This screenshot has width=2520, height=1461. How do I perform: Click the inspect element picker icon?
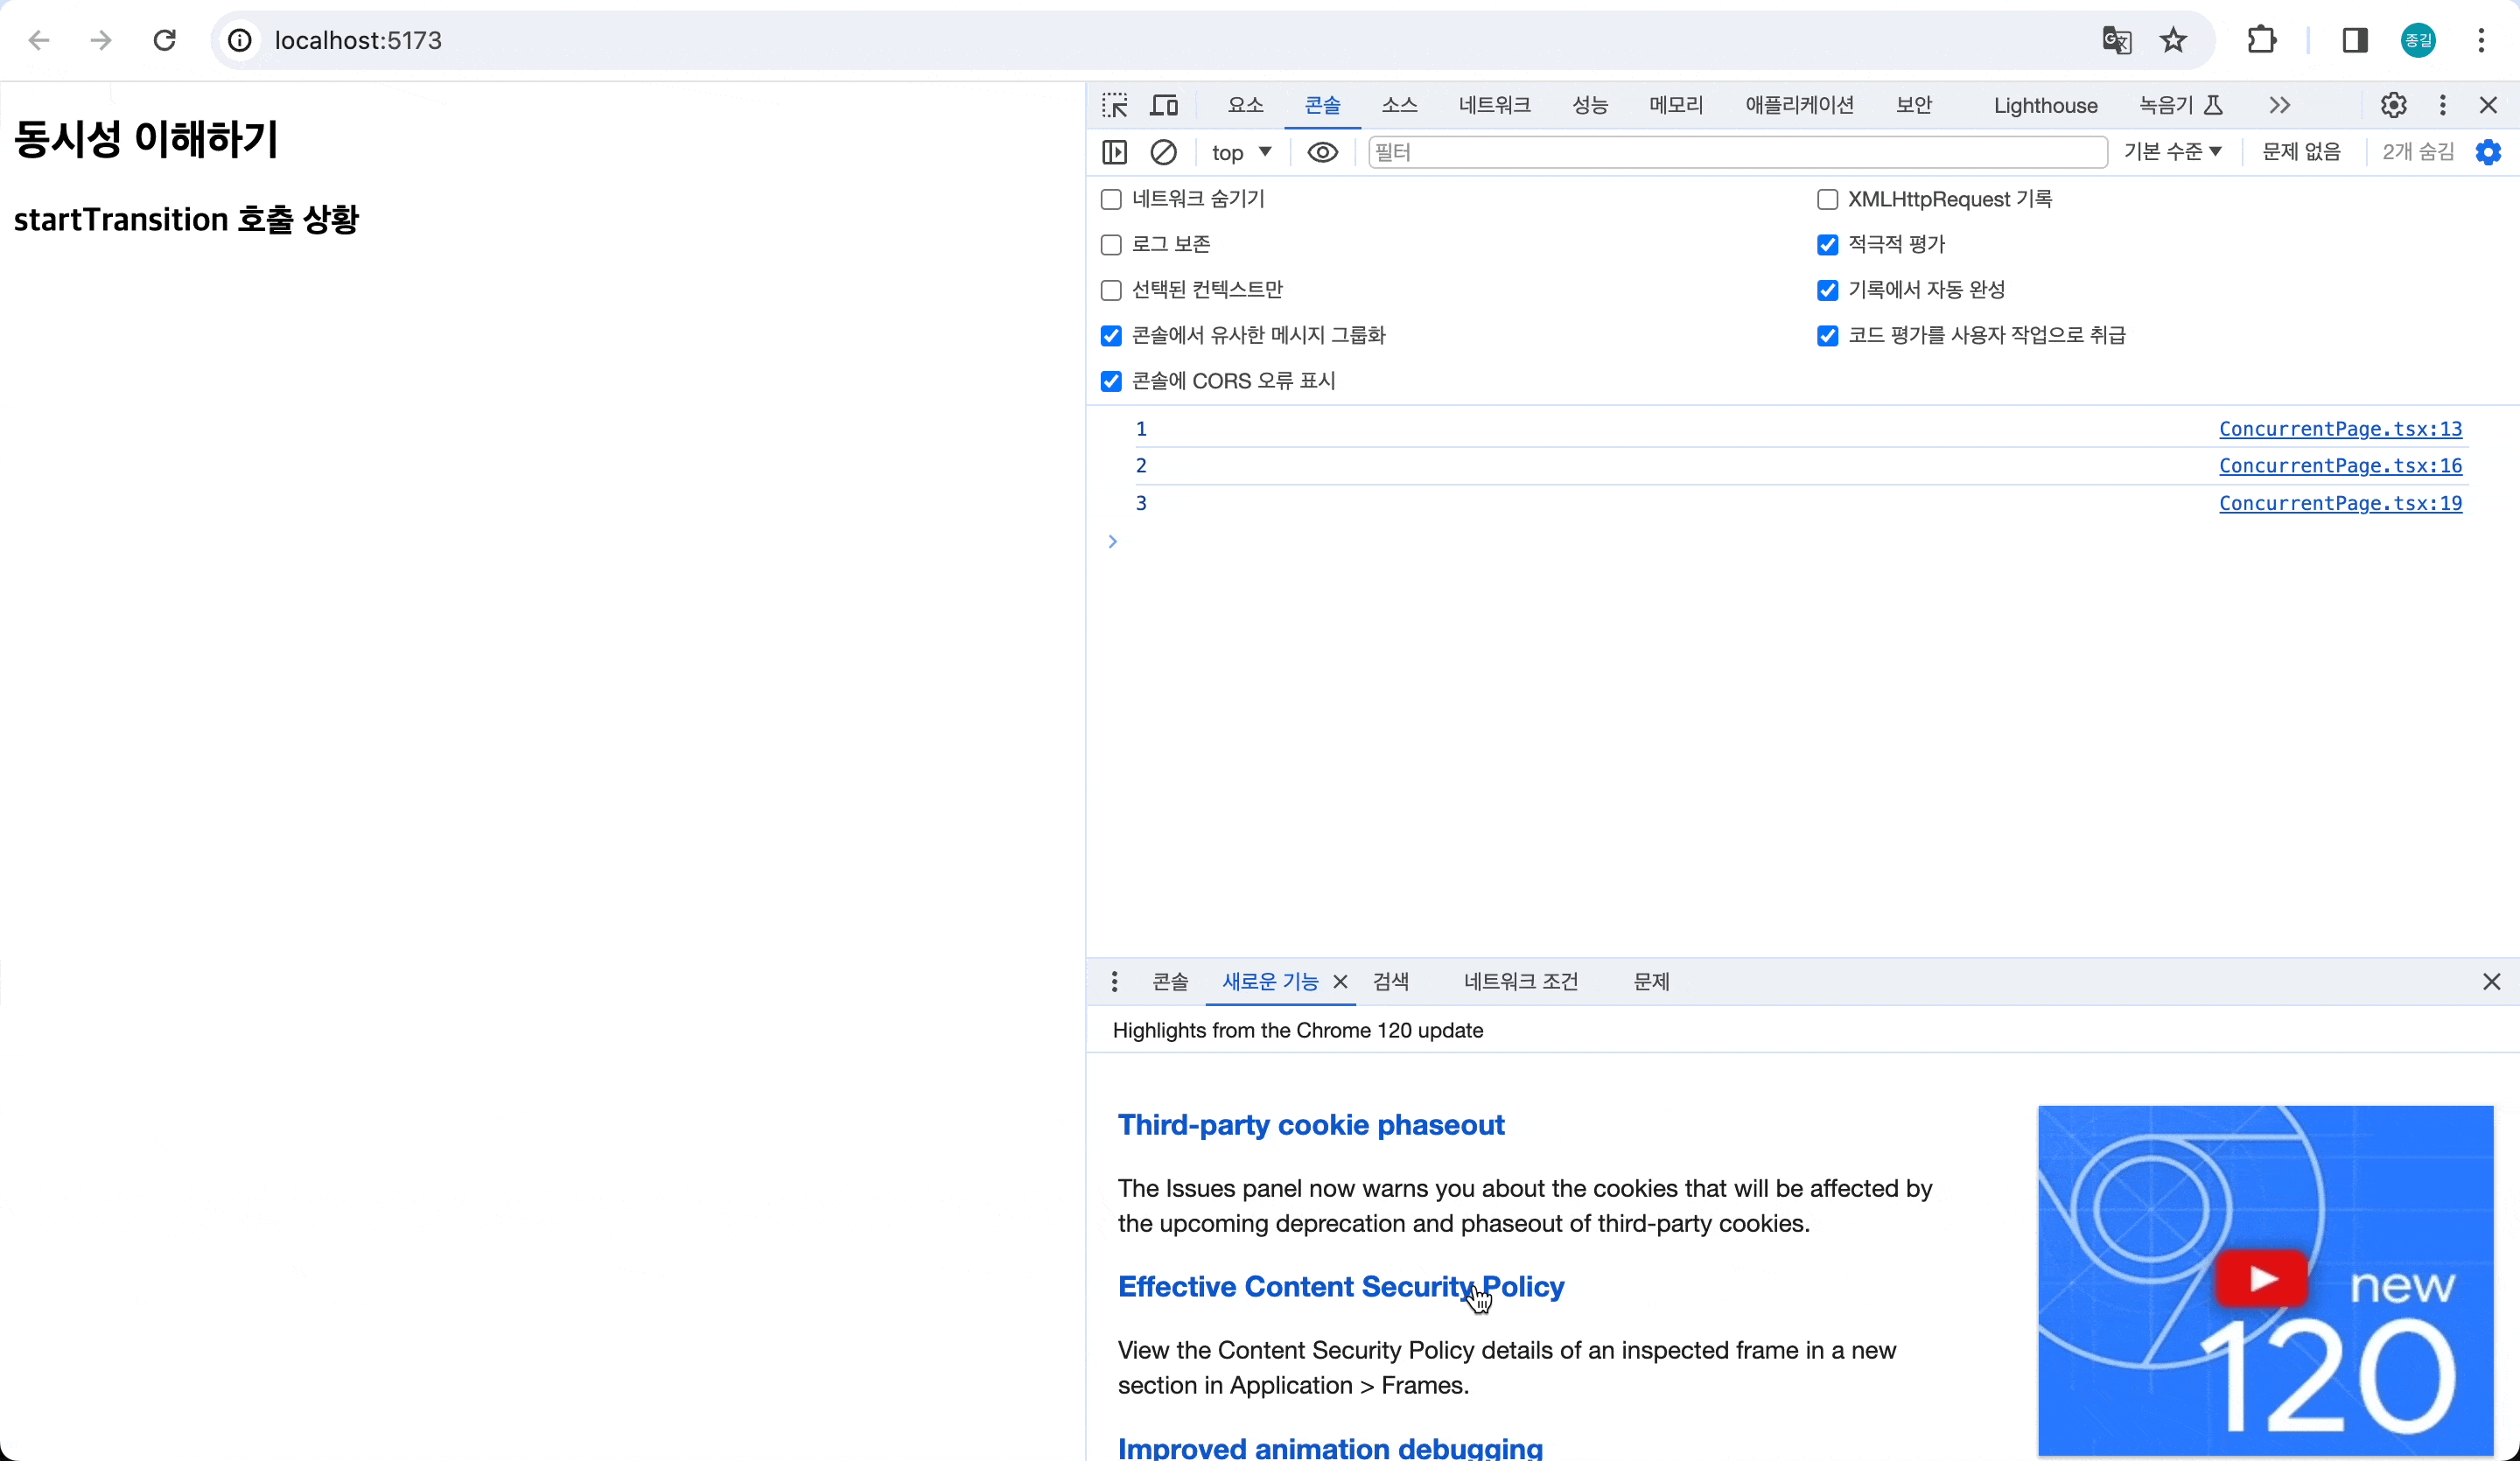point(1114,105)
